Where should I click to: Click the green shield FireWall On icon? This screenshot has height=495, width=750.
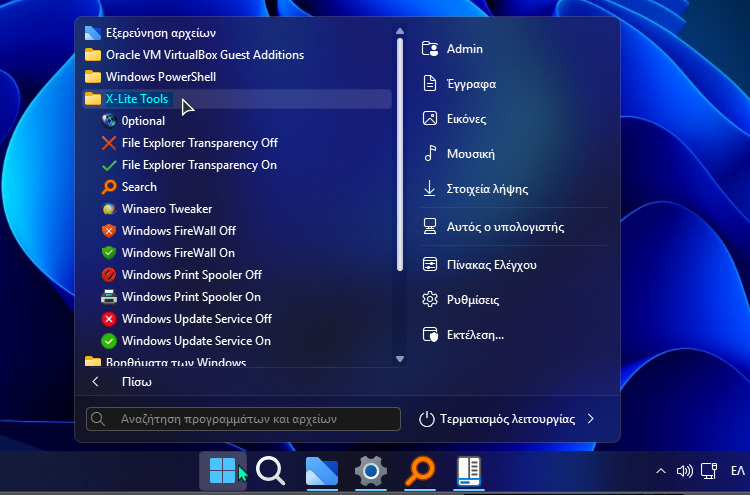[x=109, y=253]
